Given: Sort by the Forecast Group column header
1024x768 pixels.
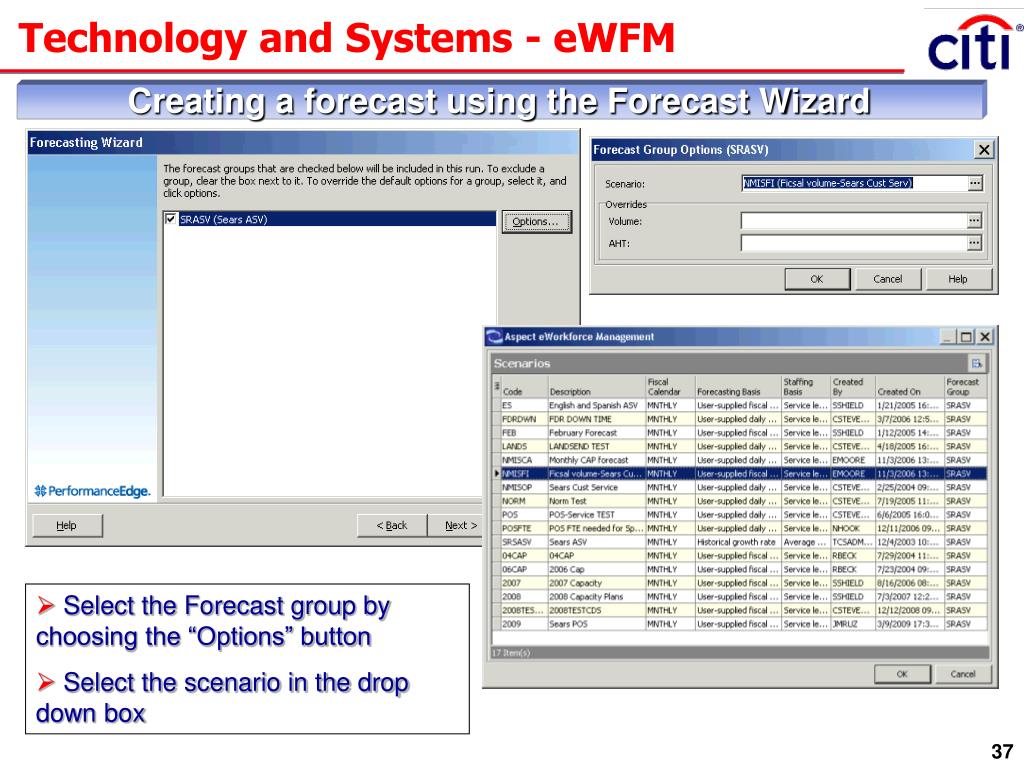Looking at the screenshot, I should click(x=965, y=387).
